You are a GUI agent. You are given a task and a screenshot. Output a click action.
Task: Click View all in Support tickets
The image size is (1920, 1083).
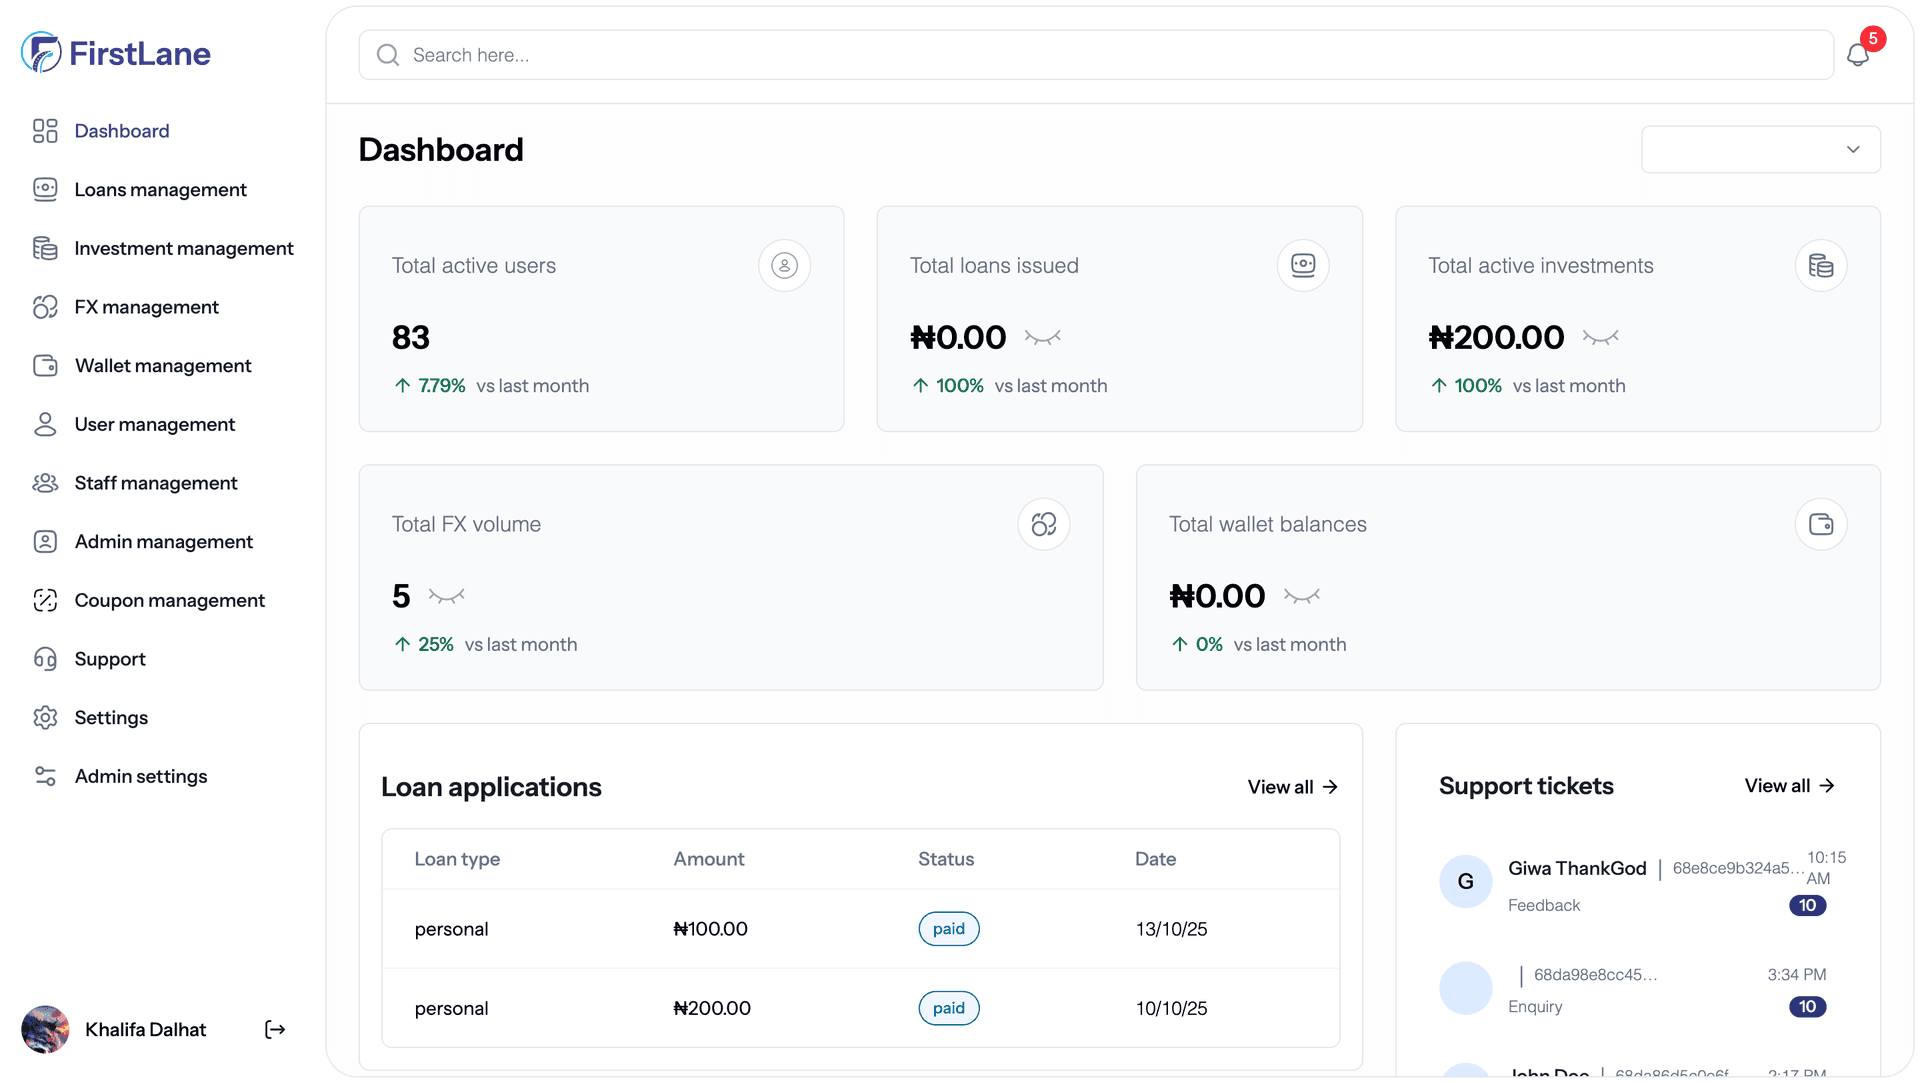[1789, 786]
